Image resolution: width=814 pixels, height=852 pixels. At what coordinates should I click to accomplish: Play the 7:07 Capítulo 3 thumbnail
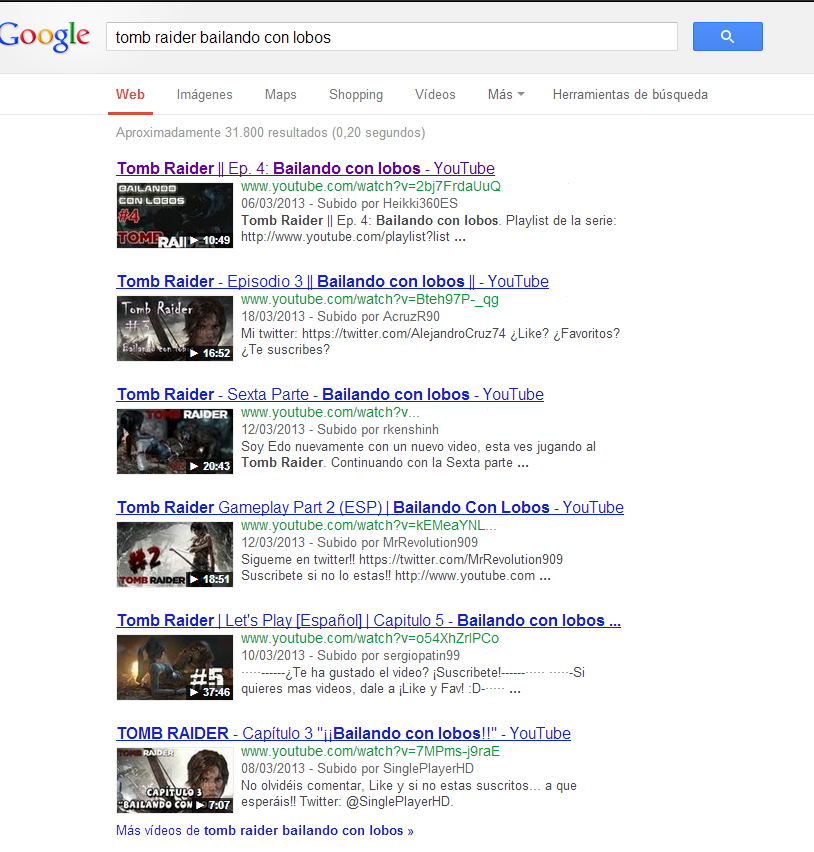(175, 780)
